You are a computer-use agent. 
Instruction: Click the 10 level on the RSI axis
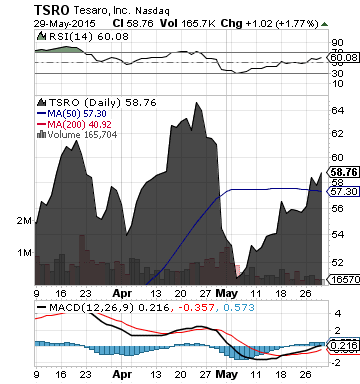(337, 83)
